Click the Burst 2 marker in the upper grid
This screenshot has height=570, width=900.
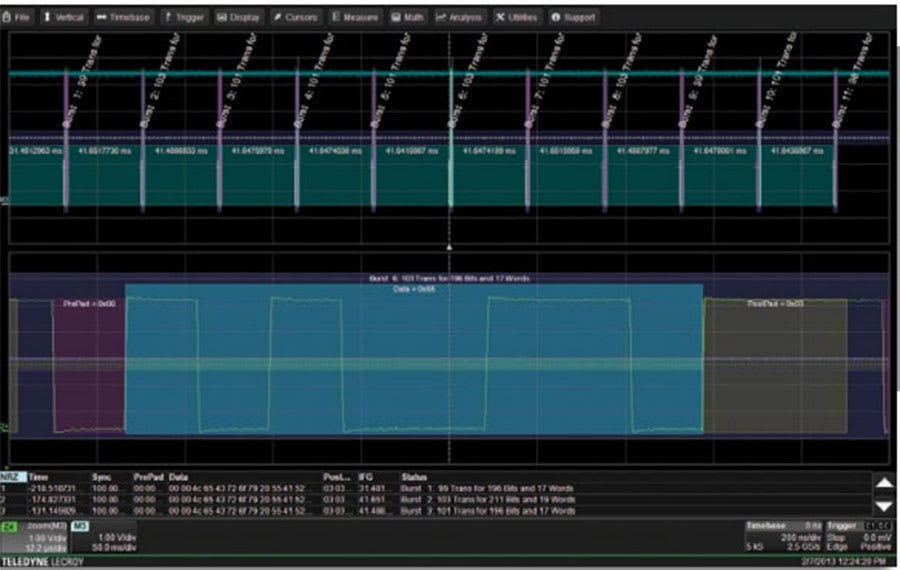pos(142,141)
